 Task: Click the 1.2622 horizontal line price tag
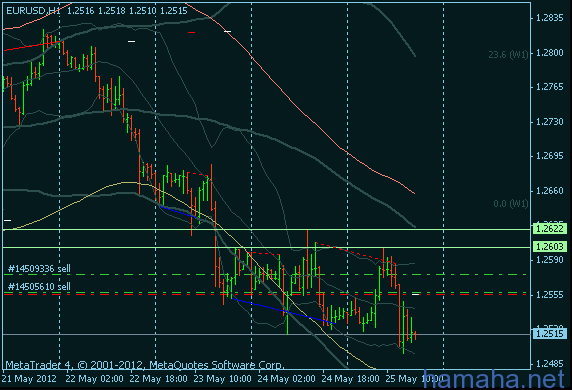[x=550, y=229]
